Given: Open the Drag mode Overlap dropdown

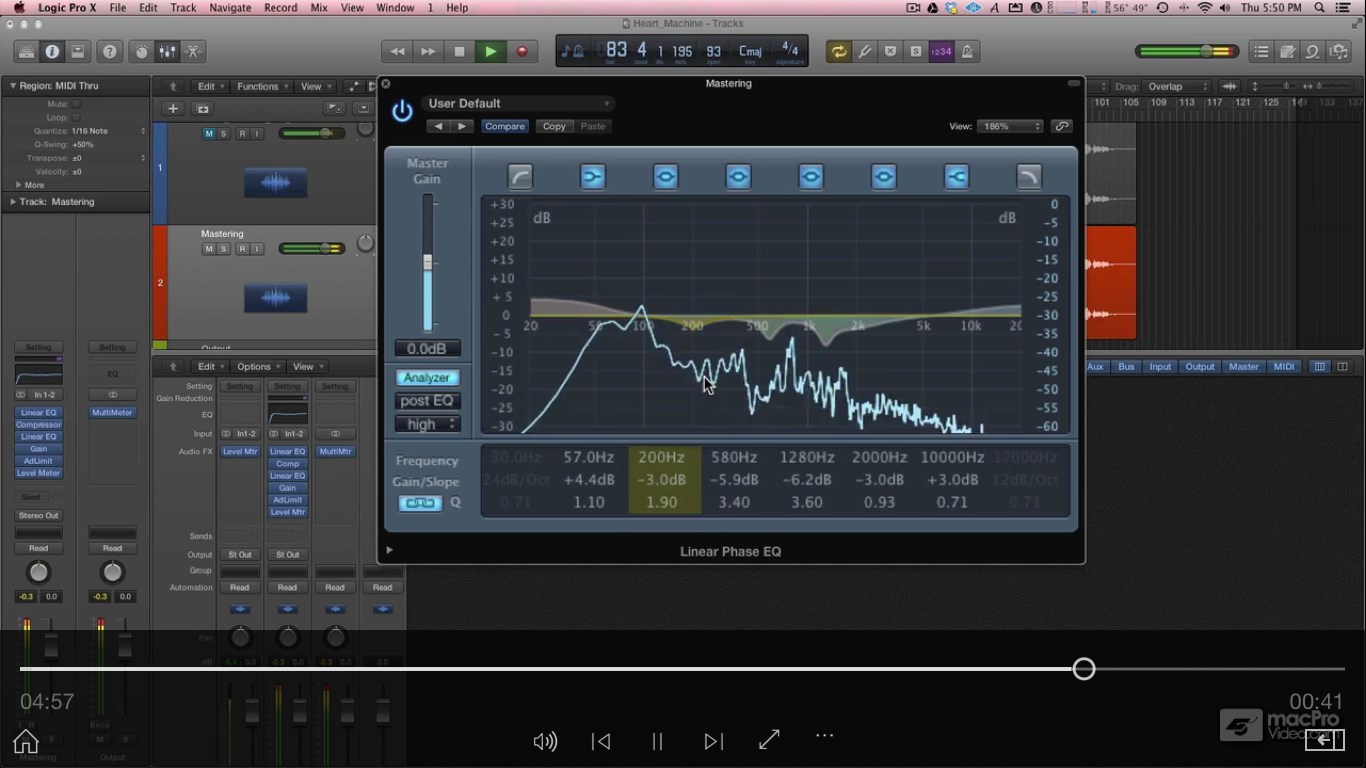Looking at the screenshot, I should point(1177,87).
